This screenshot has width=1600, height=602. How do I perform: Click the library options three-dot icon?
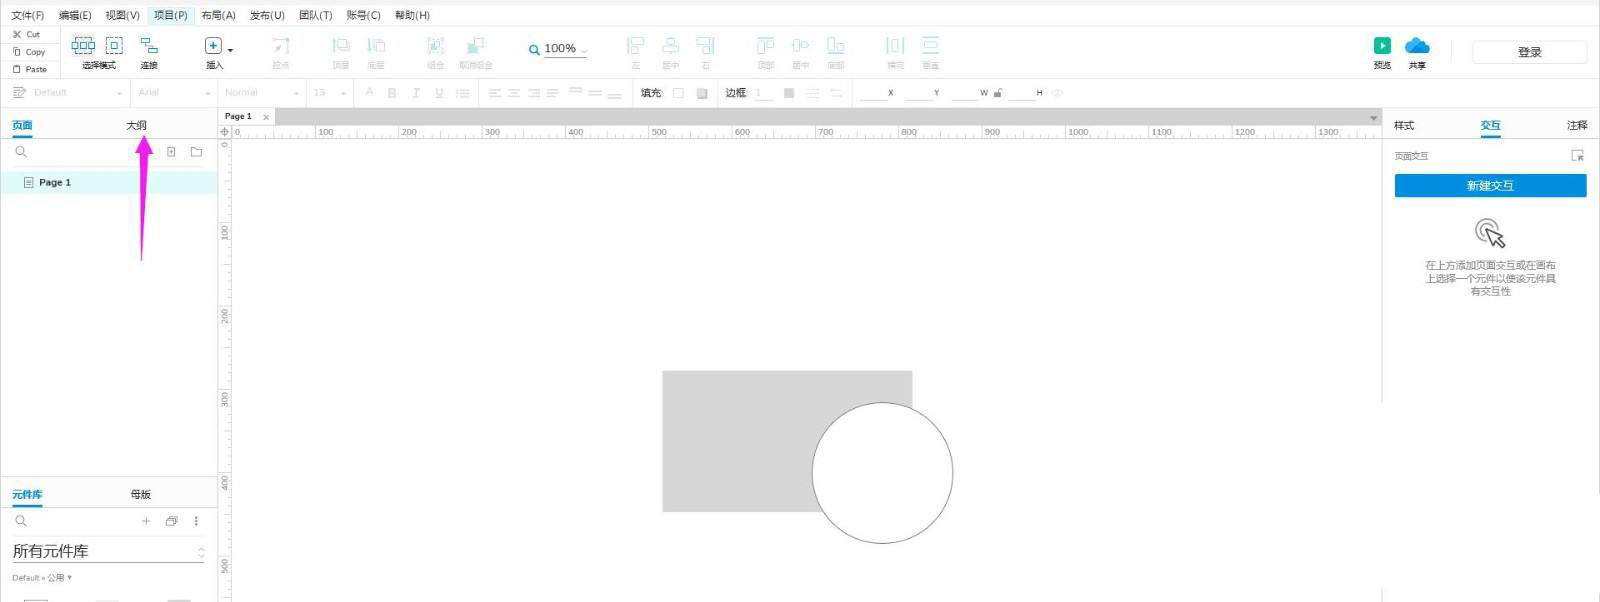tap(196, 521)
